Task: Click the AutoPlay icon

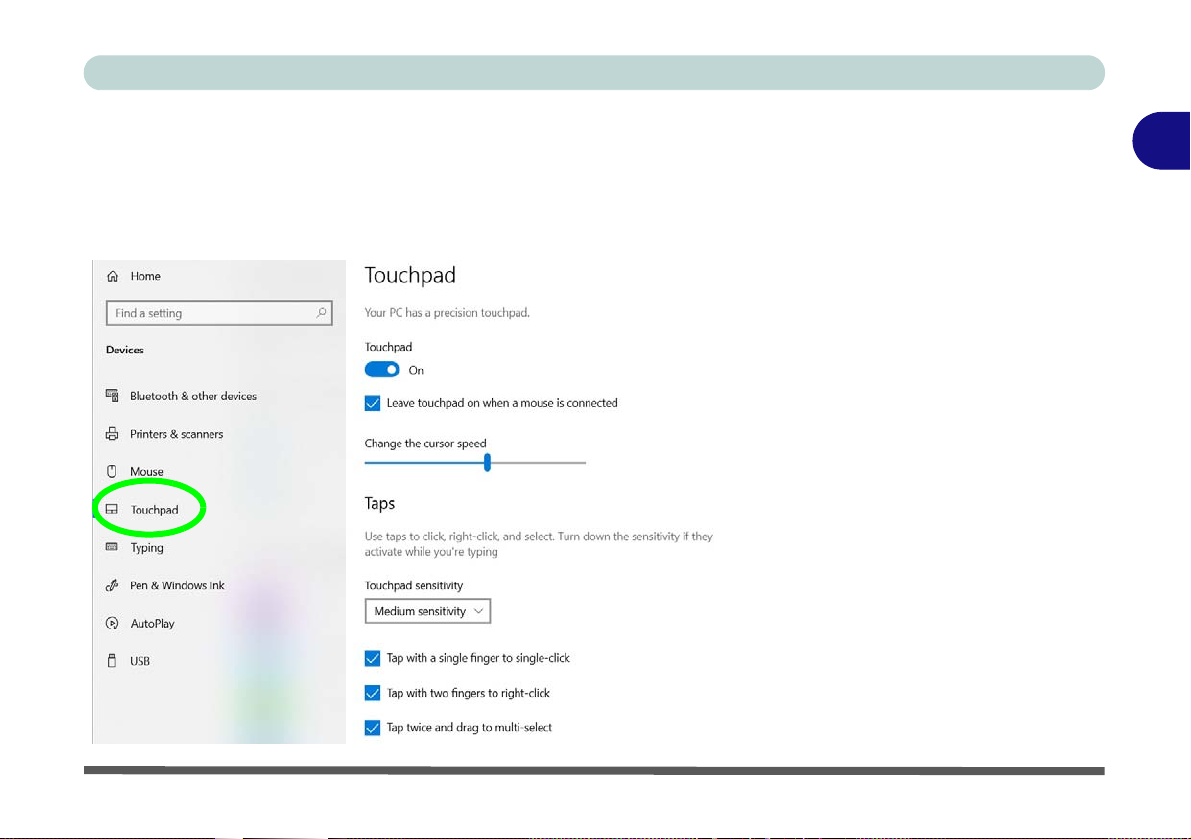Action: [x=112, y=623]
